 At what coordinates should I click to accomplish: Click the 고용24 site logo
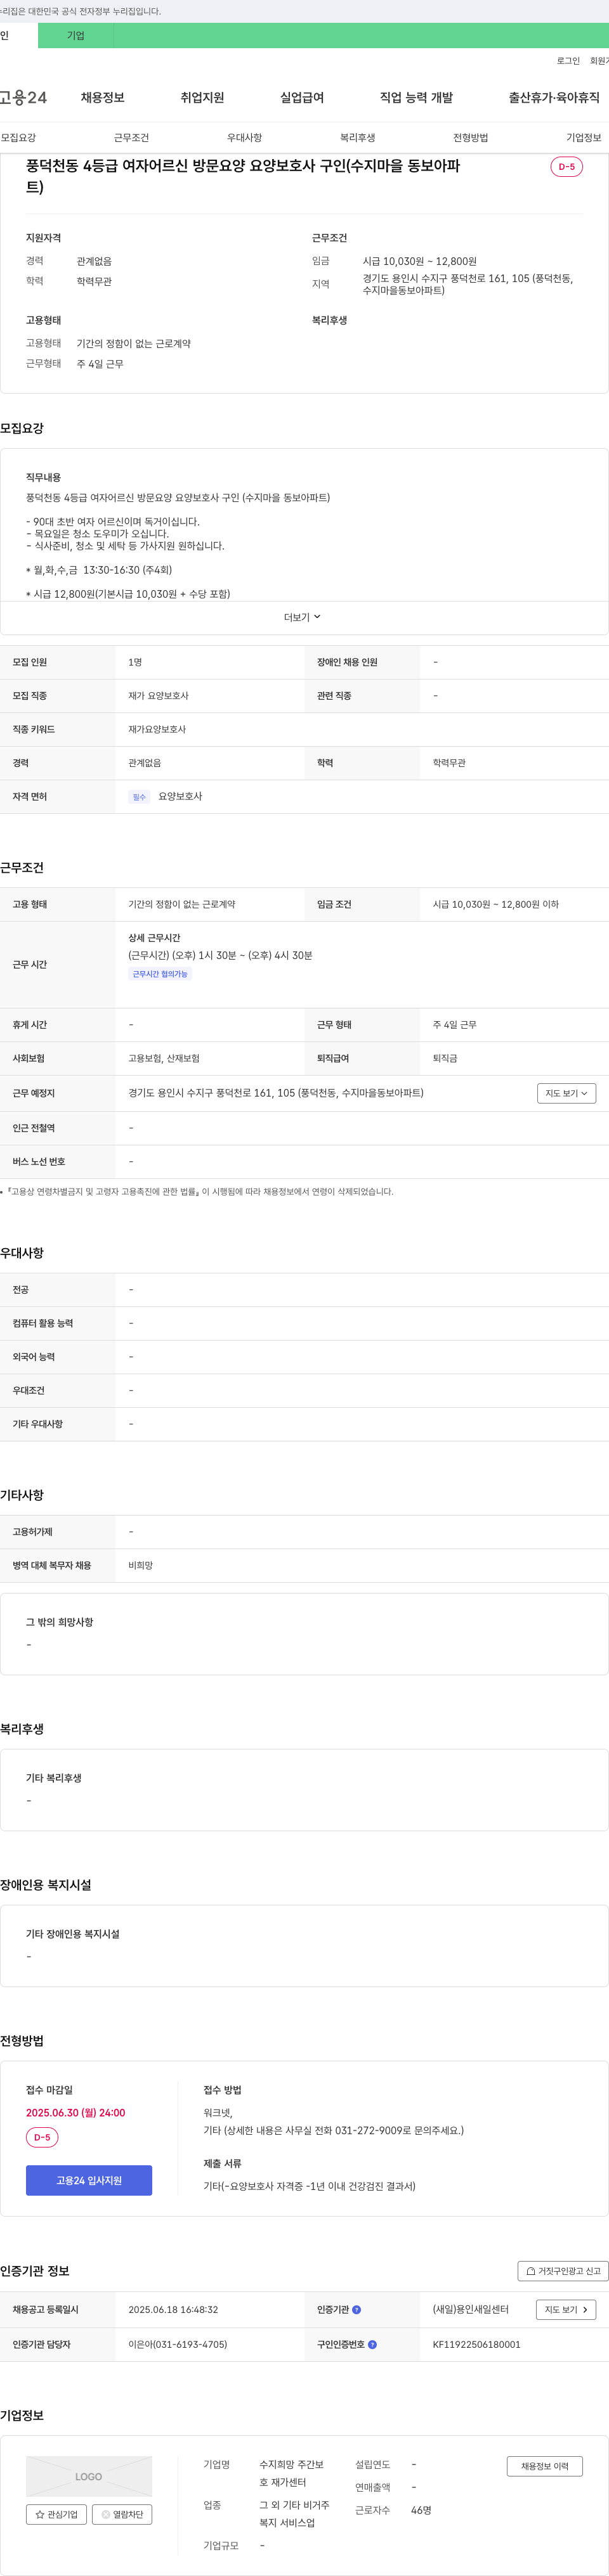coord(23,97)
